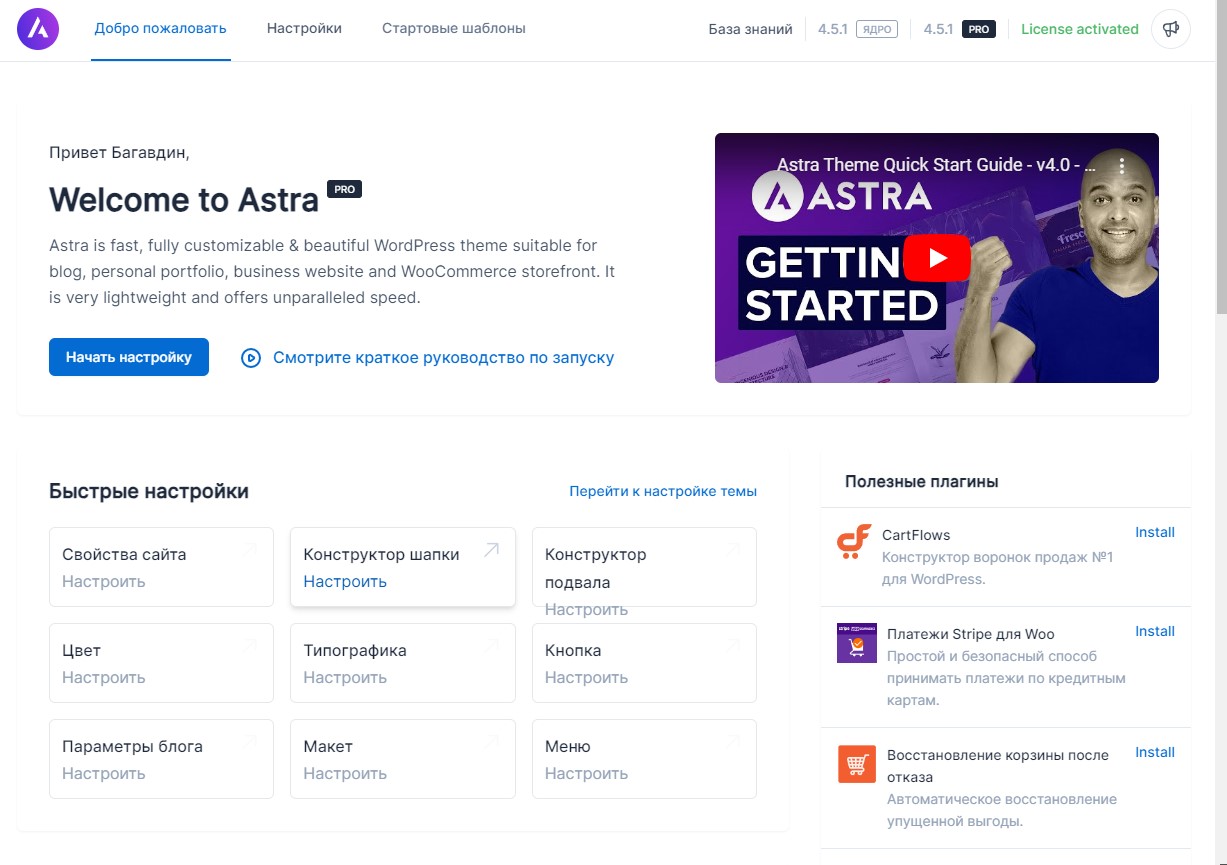
Task: Open the Типографика quick setting card
Action: pyautogui.click(x=402, y=662)
